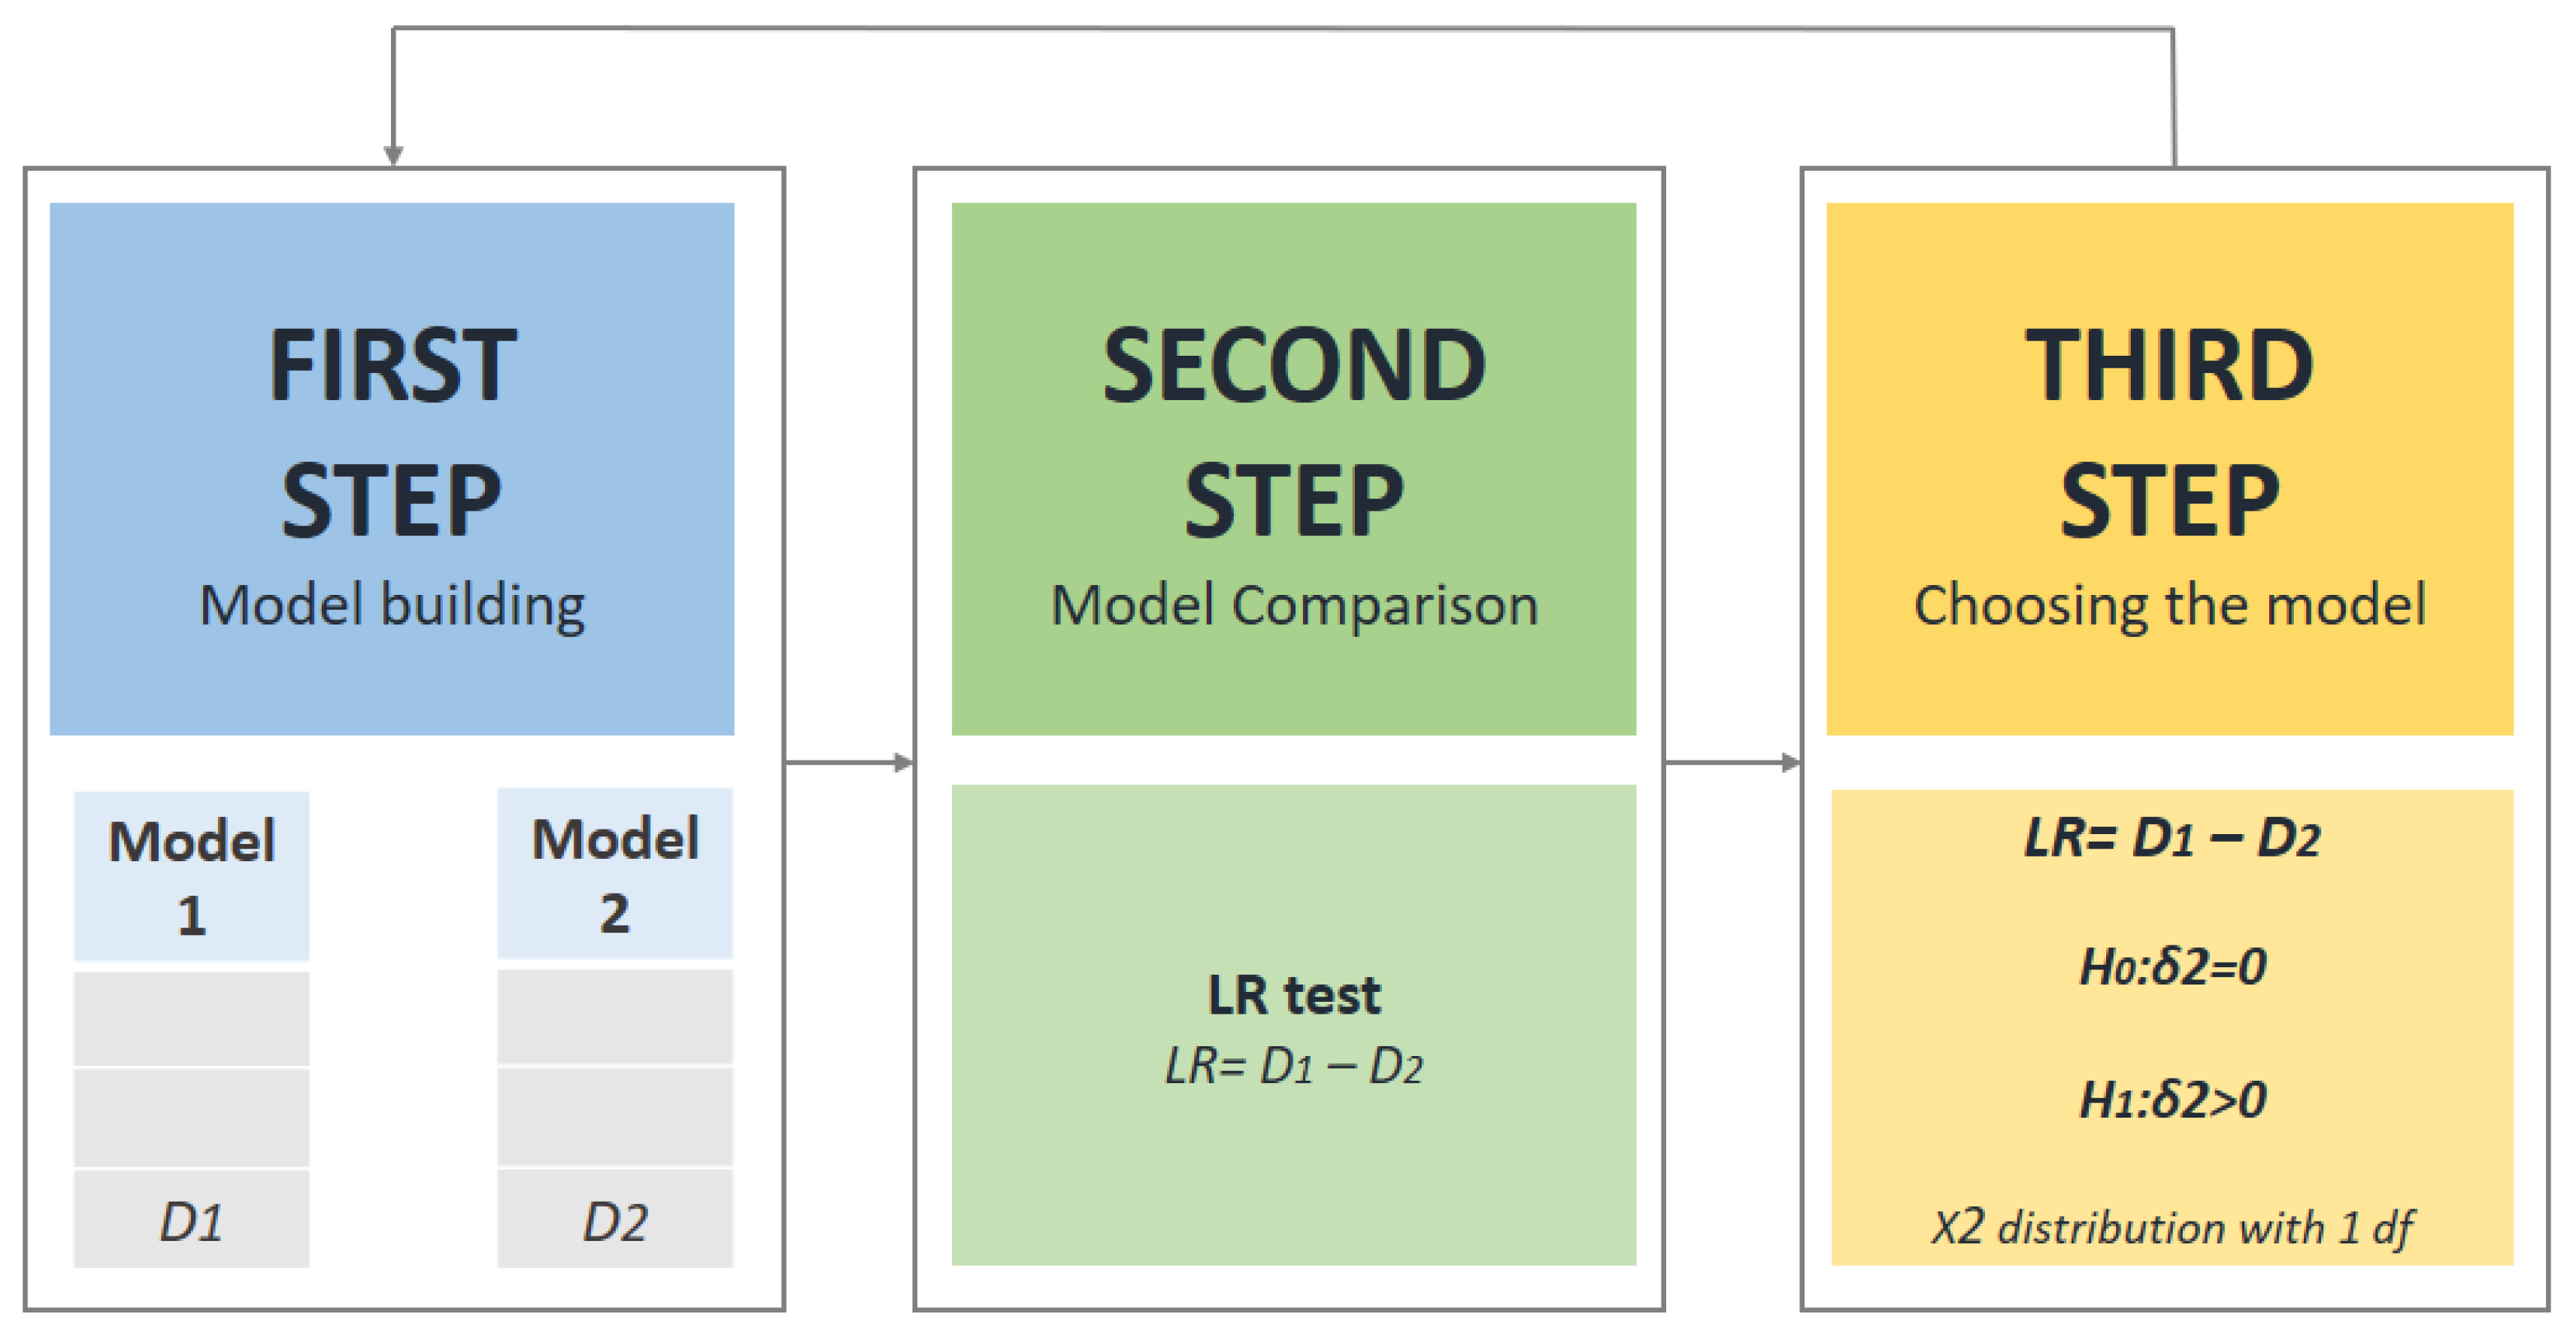This screenshot has width=2576, height=1326.
Task: Click the italic LR= D1 – D2 in green box
Action: click(x=1293, y=1066)
